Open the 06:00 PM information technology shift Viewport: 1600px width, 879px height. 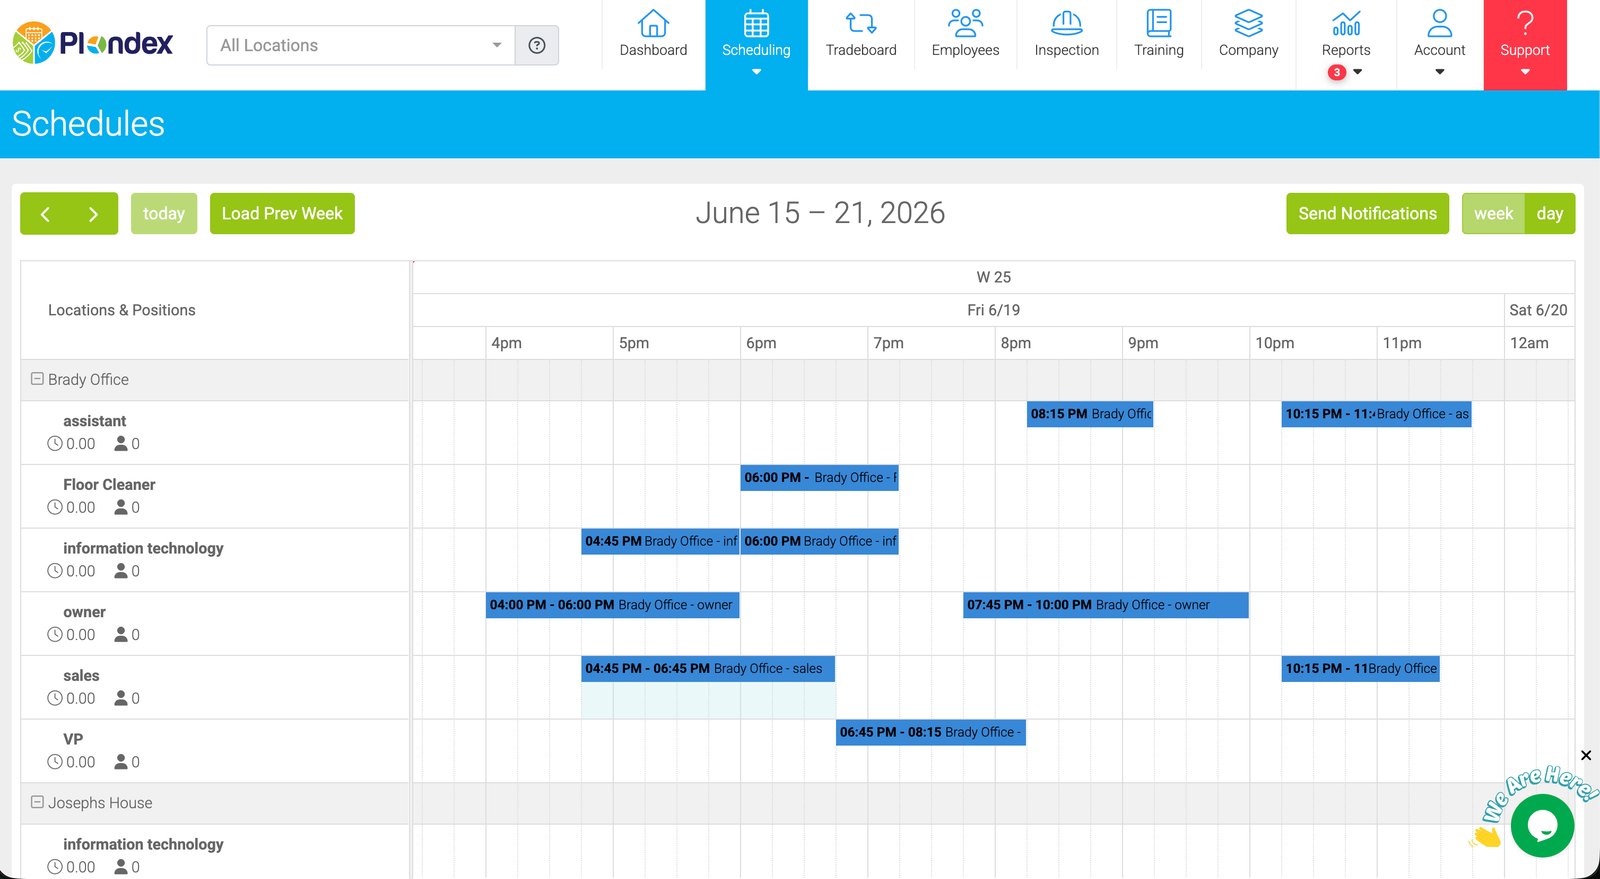pos(819,541)
